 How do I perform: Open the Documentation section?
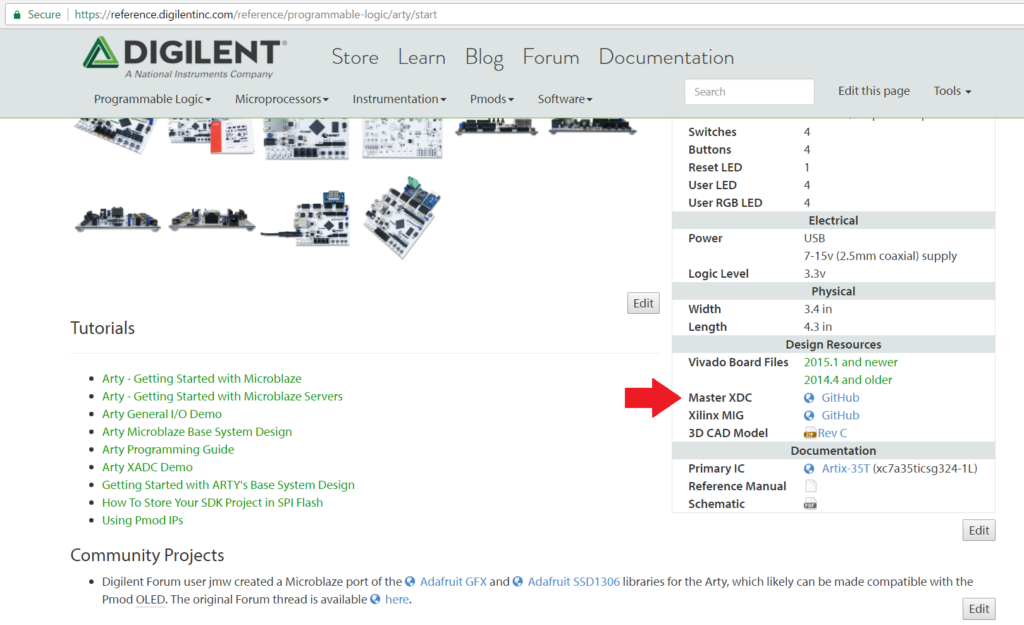[666, 57]
